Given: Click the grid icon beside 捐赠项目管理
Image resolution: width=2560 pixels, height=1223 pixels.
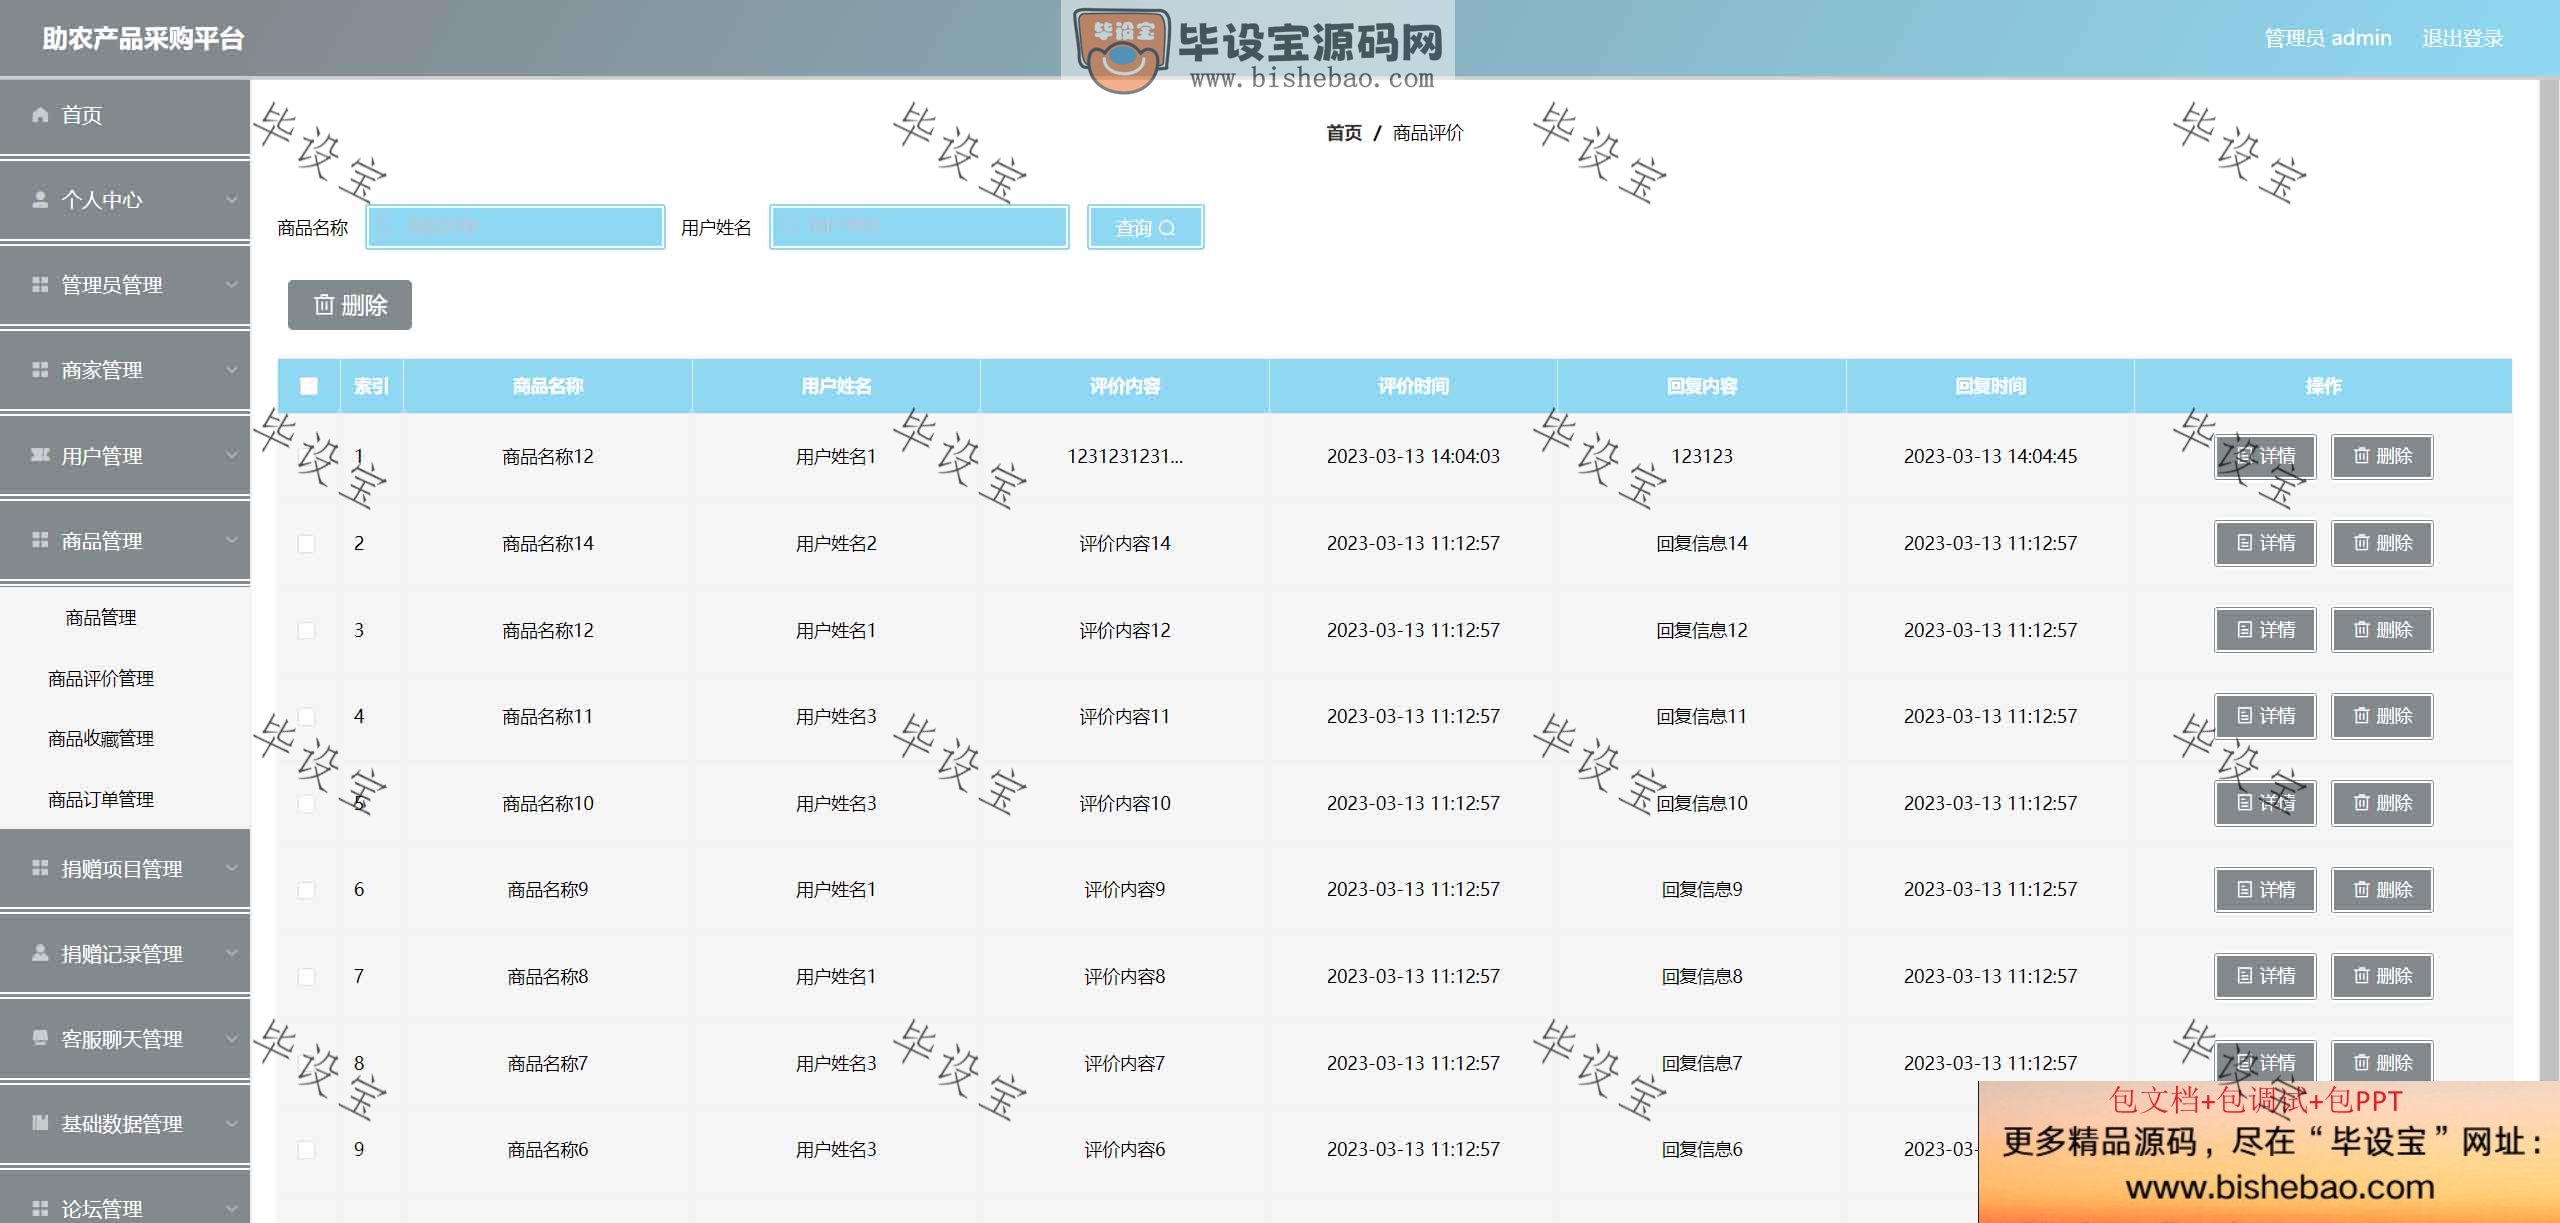Looking at the screenshot, I should 40,868.
